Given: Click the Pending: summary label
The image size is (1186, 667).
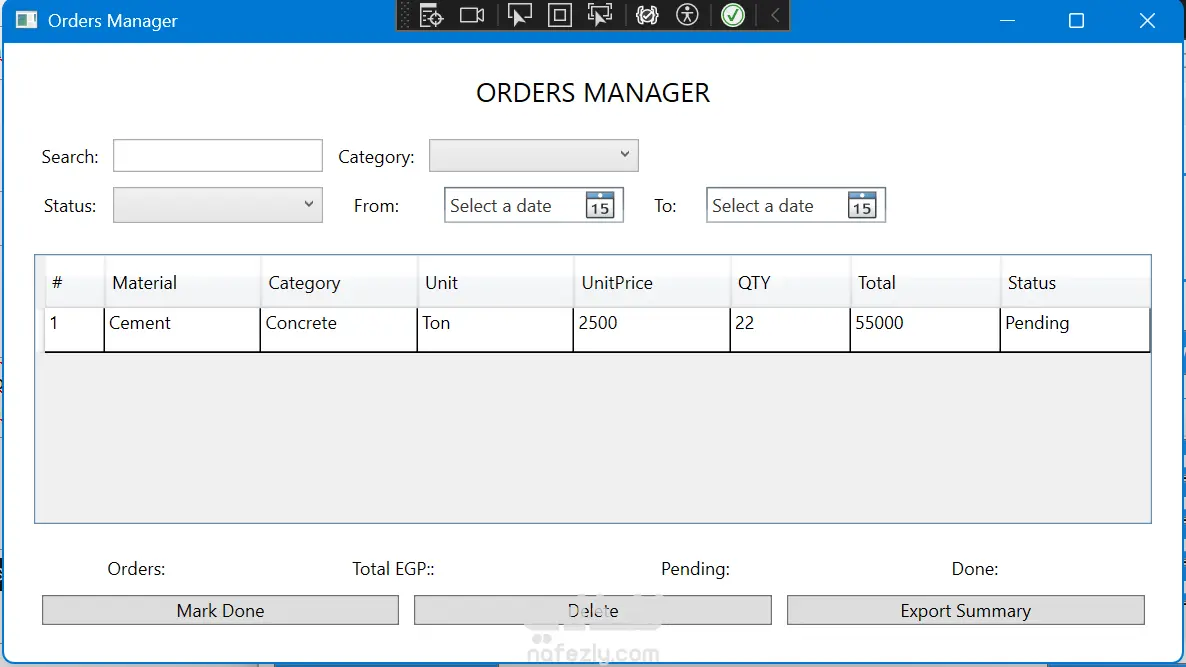Looking at the screenshot, I should pyautogui.click(x=695, y=569).
